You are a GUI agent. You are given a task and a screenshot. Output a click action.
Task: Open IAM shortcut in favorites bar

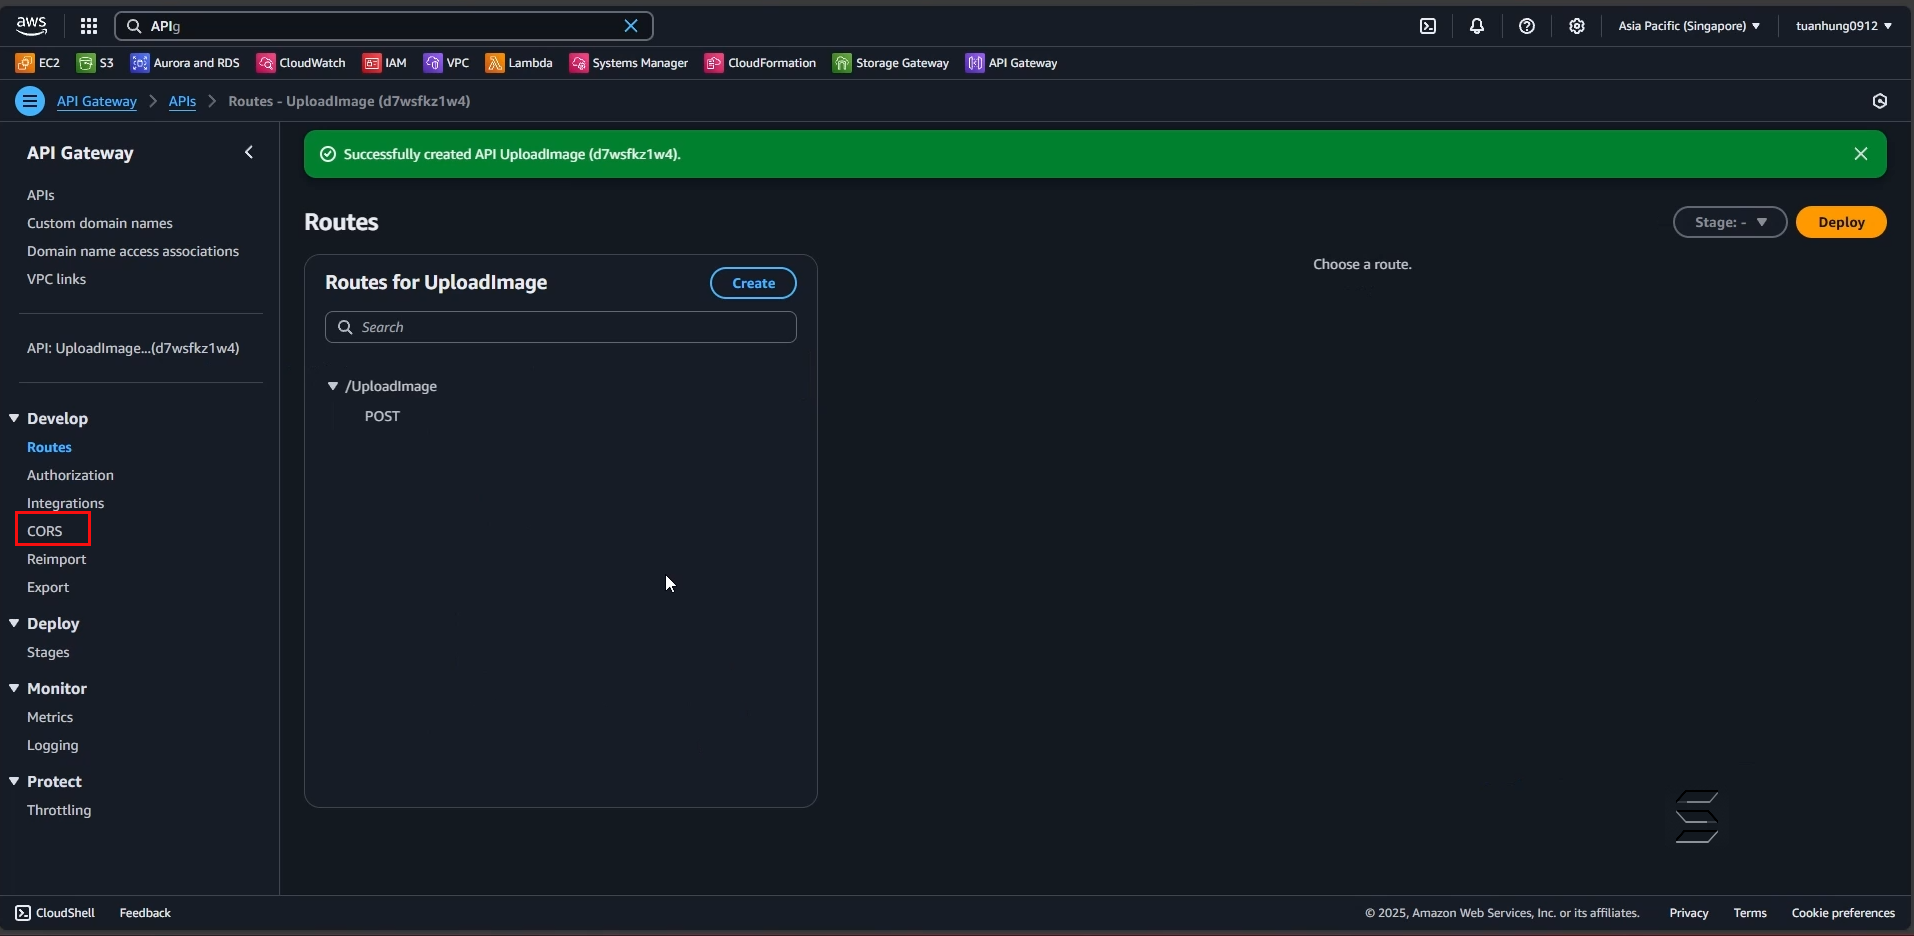coord(385,63)
